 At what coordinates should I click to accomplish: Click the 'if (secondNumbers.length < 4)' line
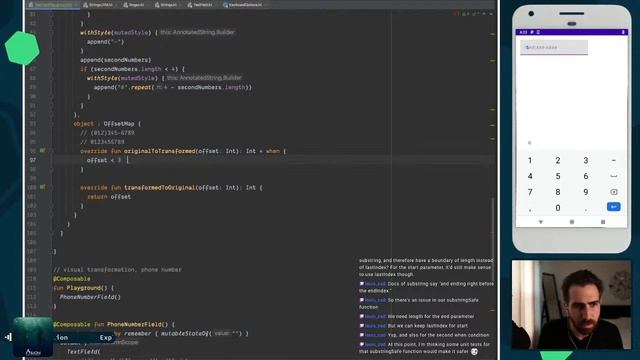132,69
